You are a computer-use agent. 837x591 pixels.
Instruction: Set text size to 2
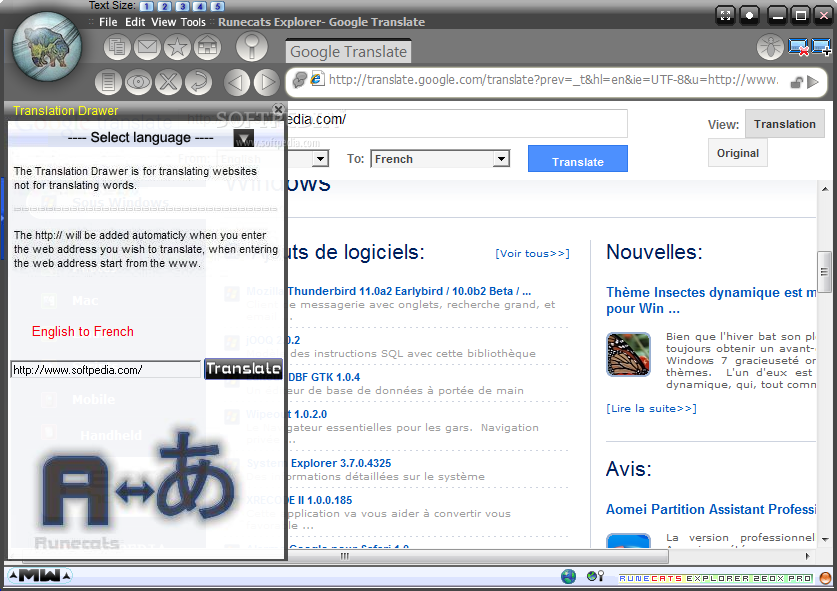164,6
